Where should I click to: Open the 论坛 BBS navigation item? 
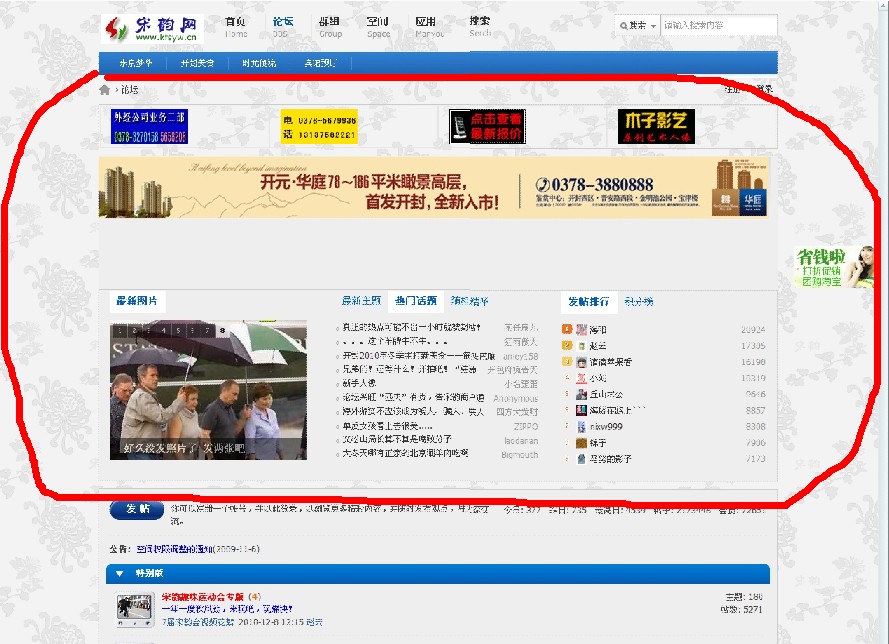pos(282,27)
